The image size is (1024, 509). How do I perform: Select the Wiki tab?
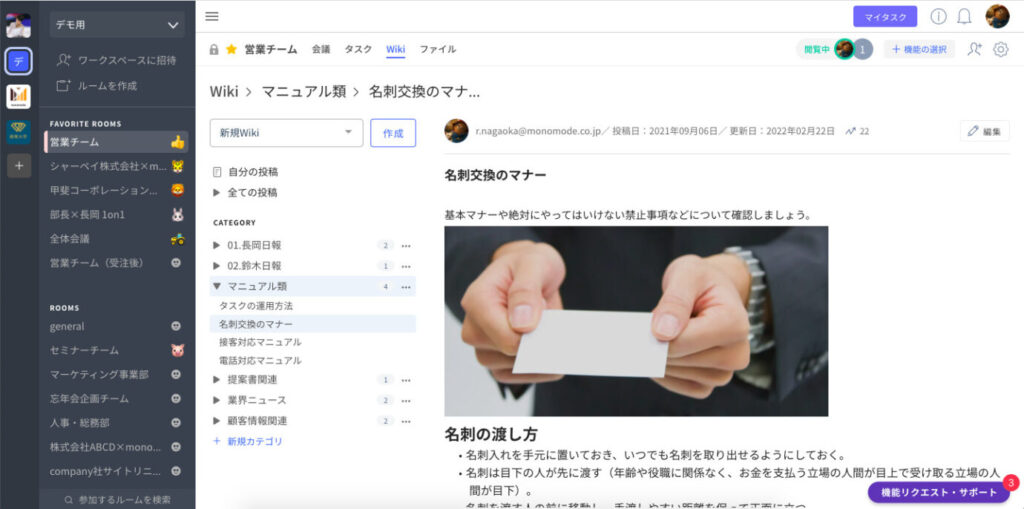[395, 49]
